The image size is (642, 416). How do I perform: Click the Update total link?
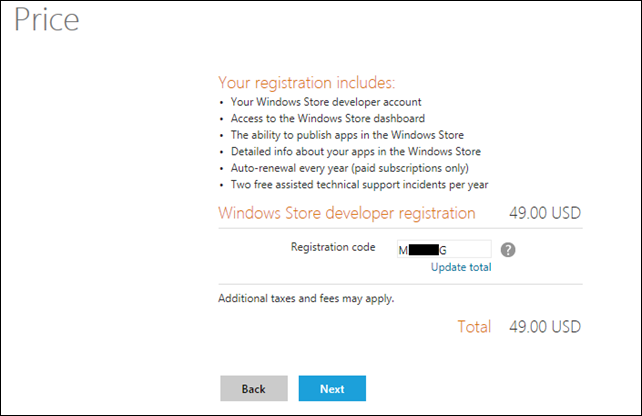coord(461,267)
